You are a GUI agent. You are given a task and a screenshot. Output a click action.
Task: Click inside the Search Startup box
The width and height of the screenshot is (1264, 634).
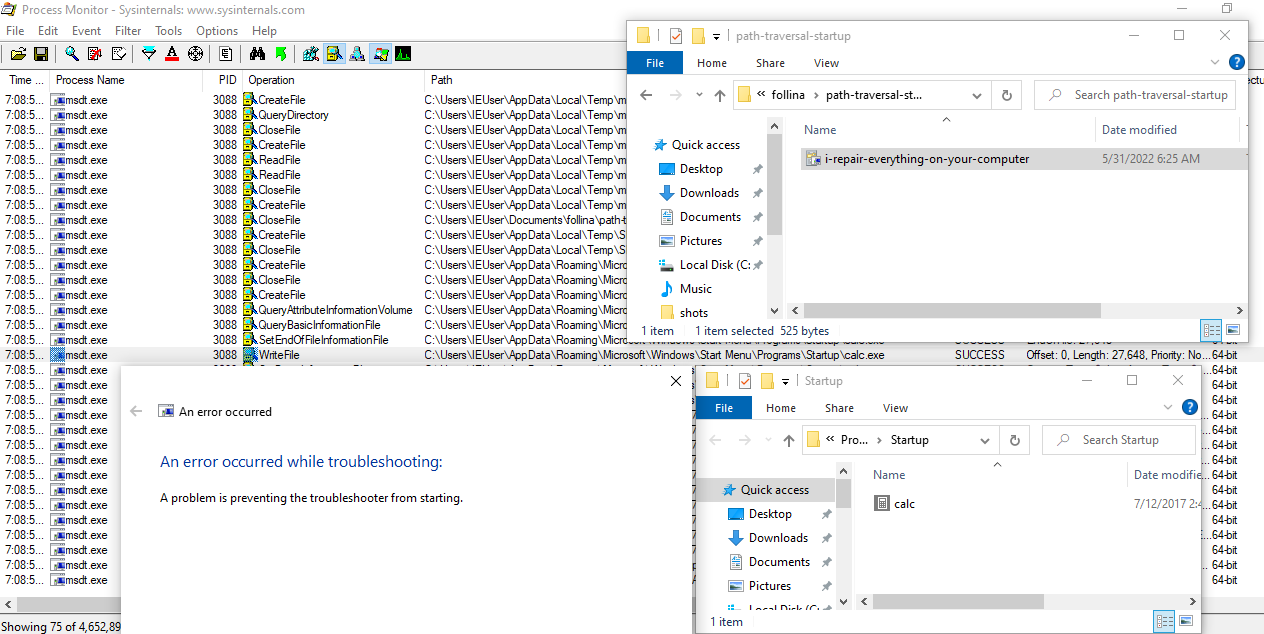[x=1119, y=439]
